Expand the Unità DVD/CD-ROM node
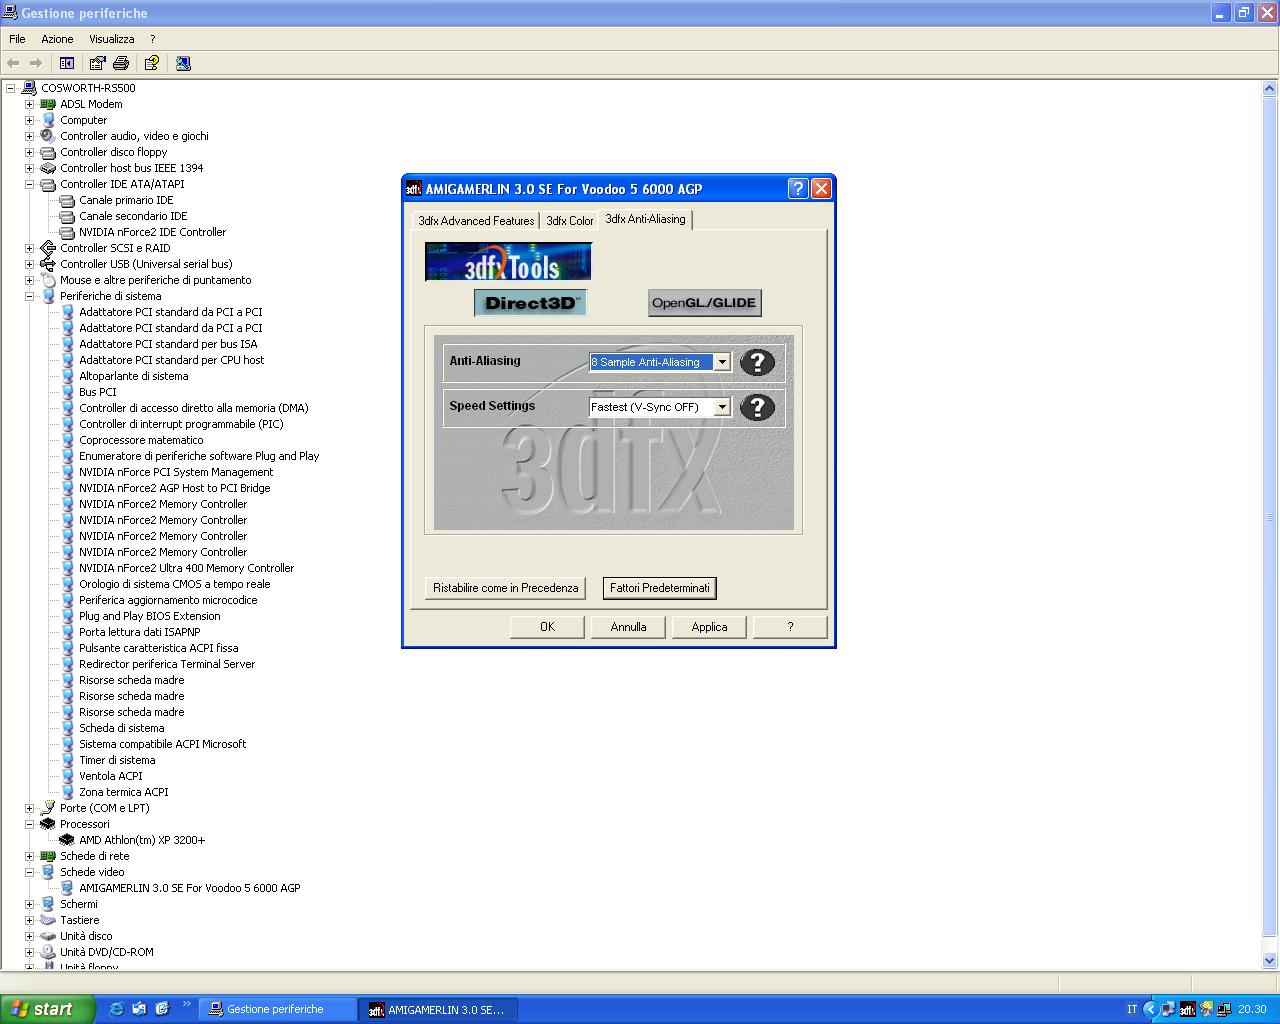Image resolution: width=1280 pixels, height=1024 pixels. tap(29, 952)
